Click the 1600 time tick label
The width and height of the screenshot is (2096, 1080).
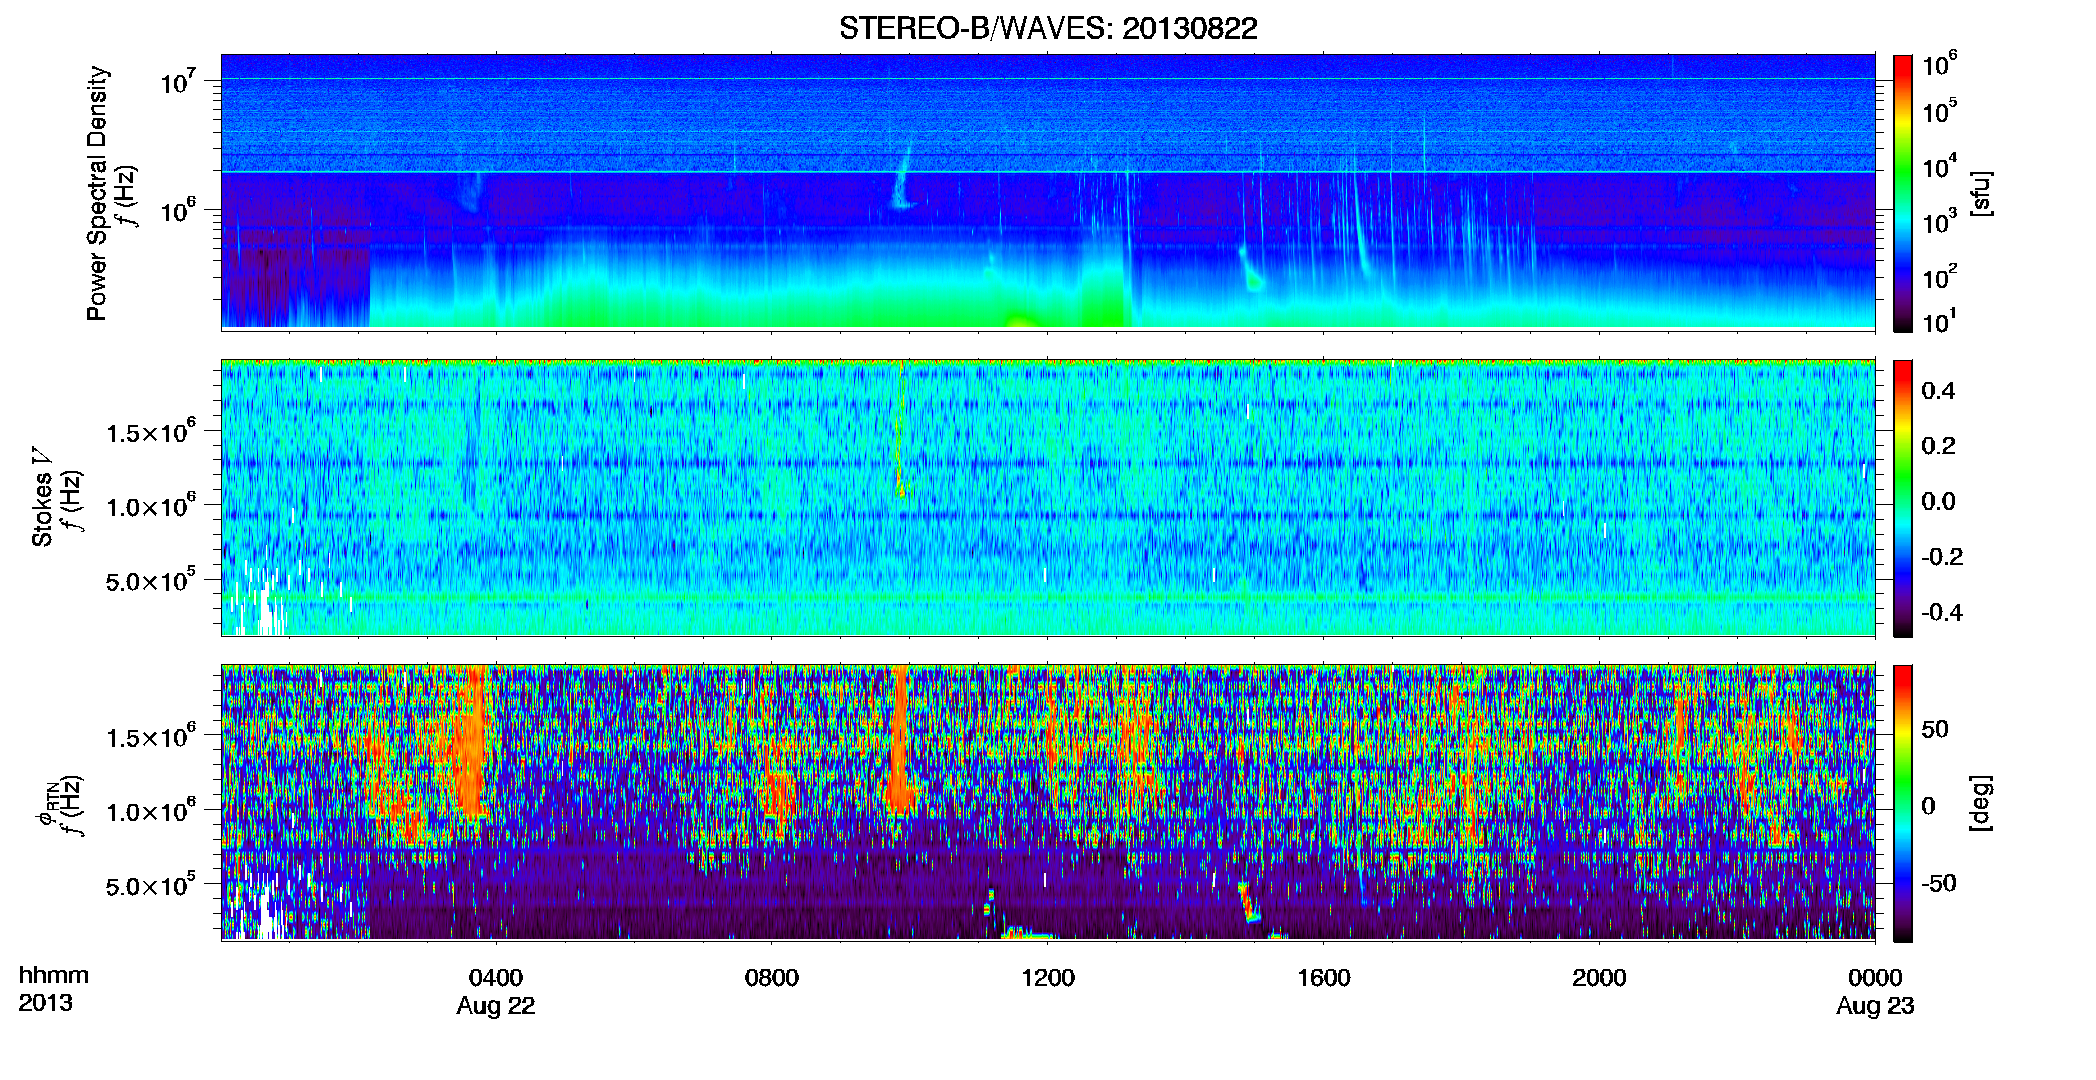click(1323, 977)
